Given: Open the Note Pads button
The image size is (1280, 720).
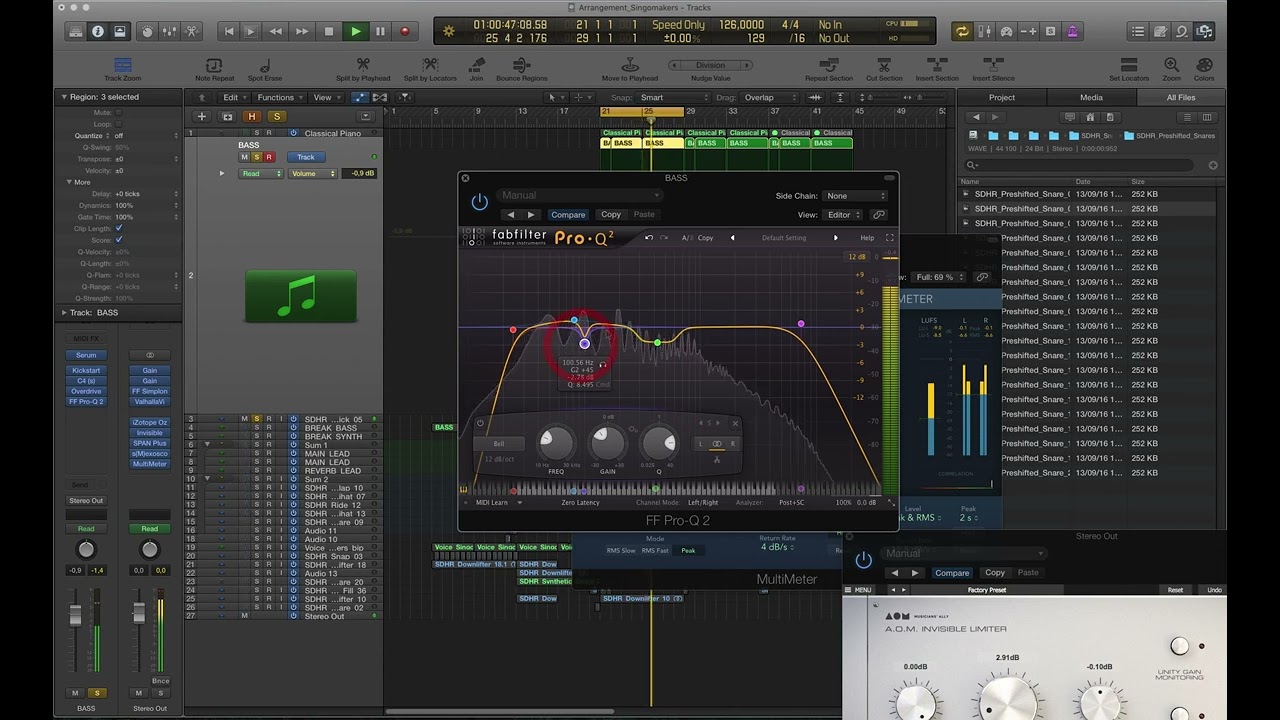Looking at the screenshot, I should (1161, 31).
